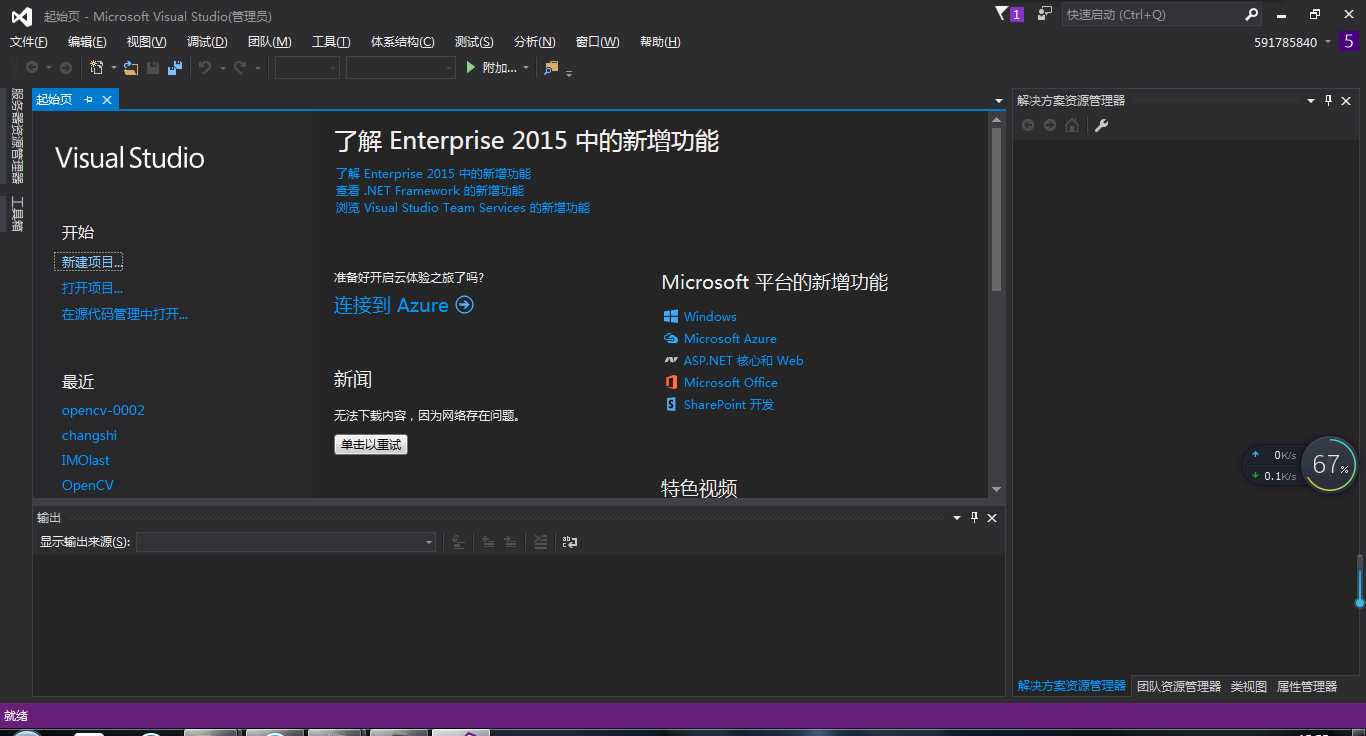1366x736 pixels.
Task: Expand the 附加 button dropdown arrow
Action: (526, 68)
